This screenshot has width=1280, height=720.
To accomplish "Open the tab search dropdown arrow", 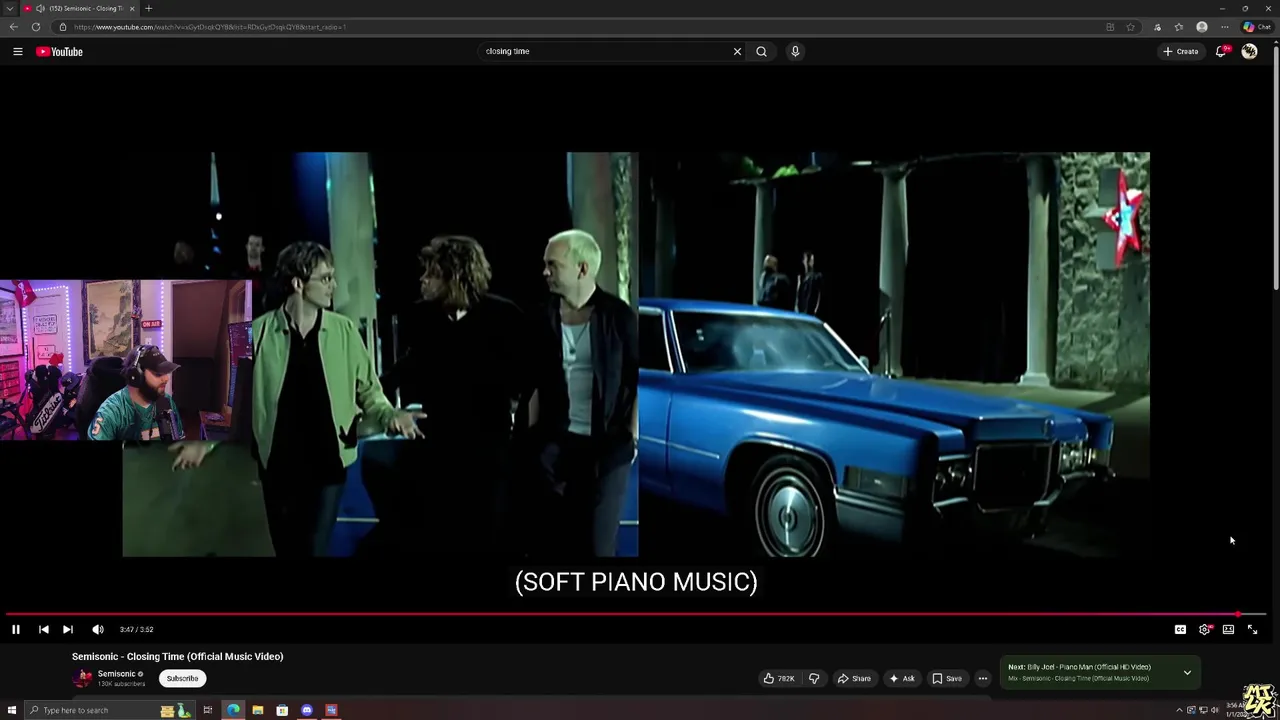I will 9,8.
